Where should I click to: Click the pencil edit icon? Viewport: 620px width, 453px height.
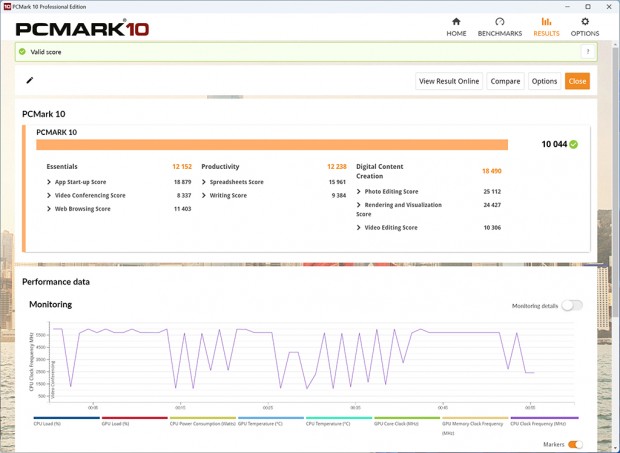click(30, 81)
